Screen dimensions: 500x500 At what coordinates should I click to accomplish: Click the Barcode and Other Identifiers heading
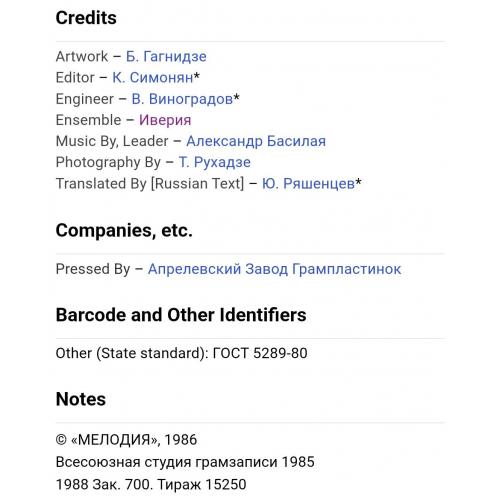pos(181,315)
